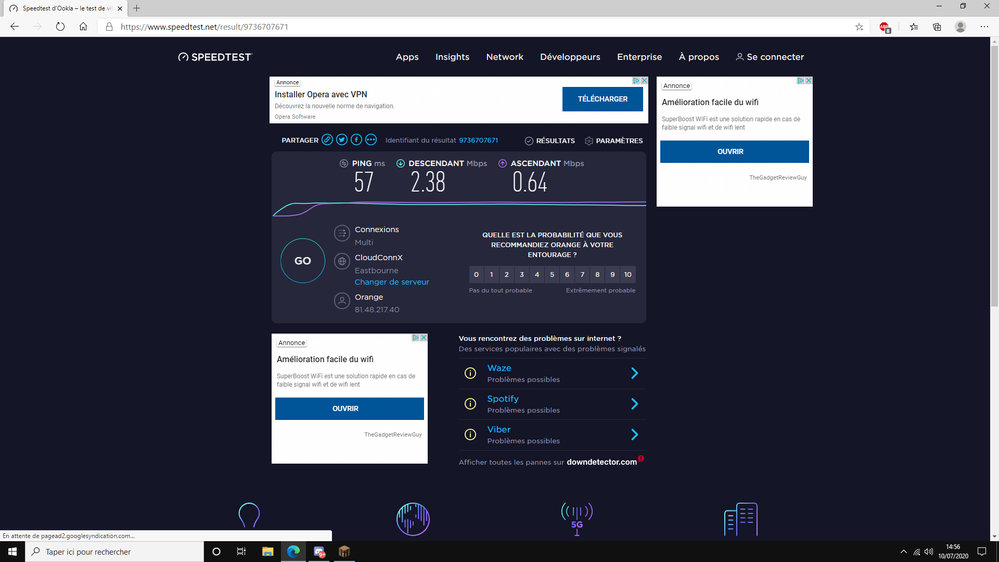Expand the Waze problems row arrow
This screenshot has width=999, height=562.
click(x=635, y=373)
